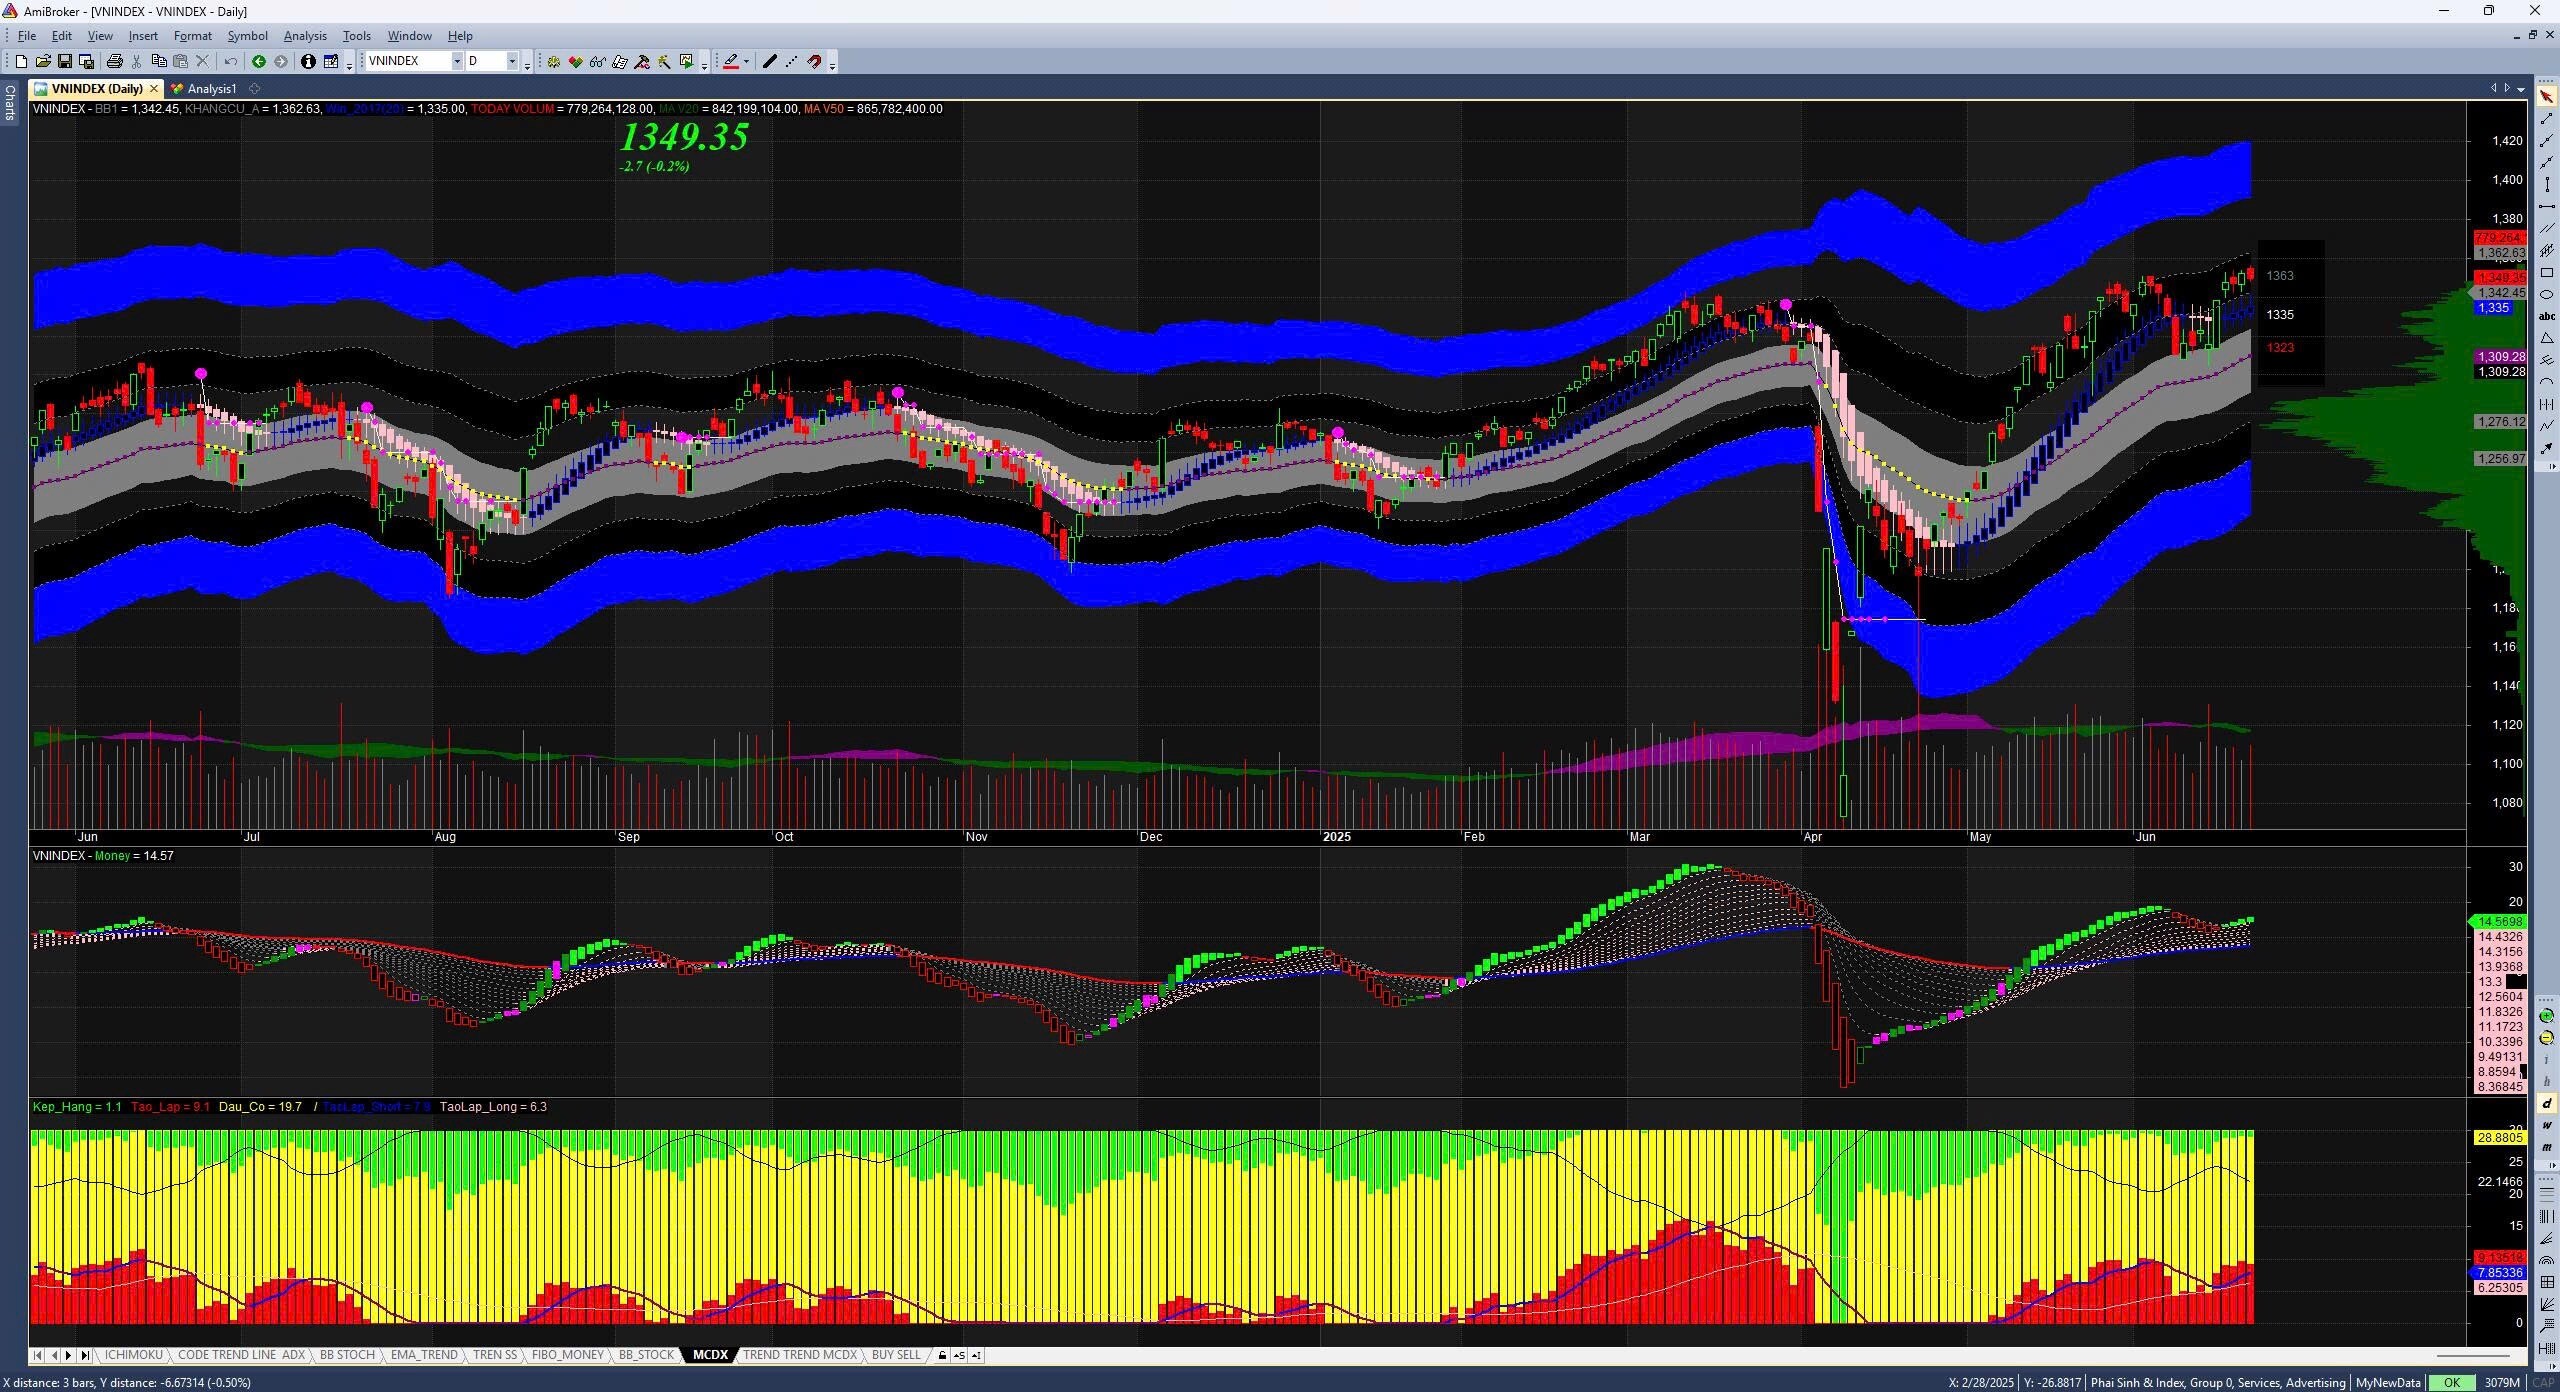
Task: Toggle the red arrow Select tool
Action: [x=2547, y=97]
